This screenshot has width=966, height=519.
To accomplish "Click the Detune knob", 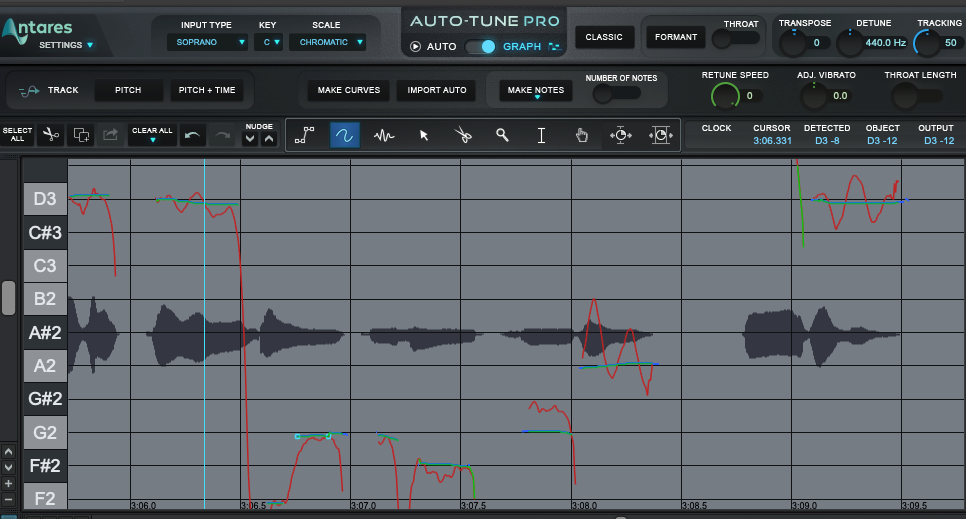I will pyautogui.click(x=850, y=43).
